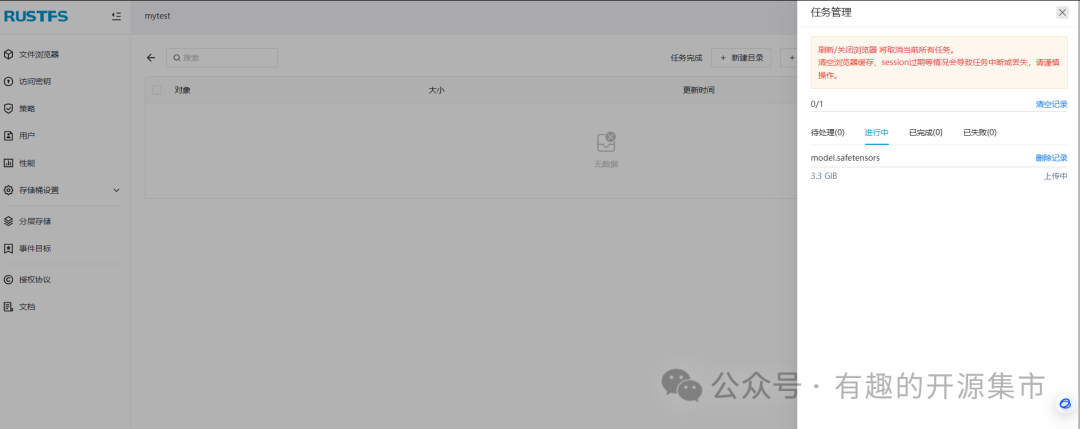Click the 无数据 empty-state icon
Image resolution: width=1080 pixels, height=429 pixels.
click(x=605, y=142)
